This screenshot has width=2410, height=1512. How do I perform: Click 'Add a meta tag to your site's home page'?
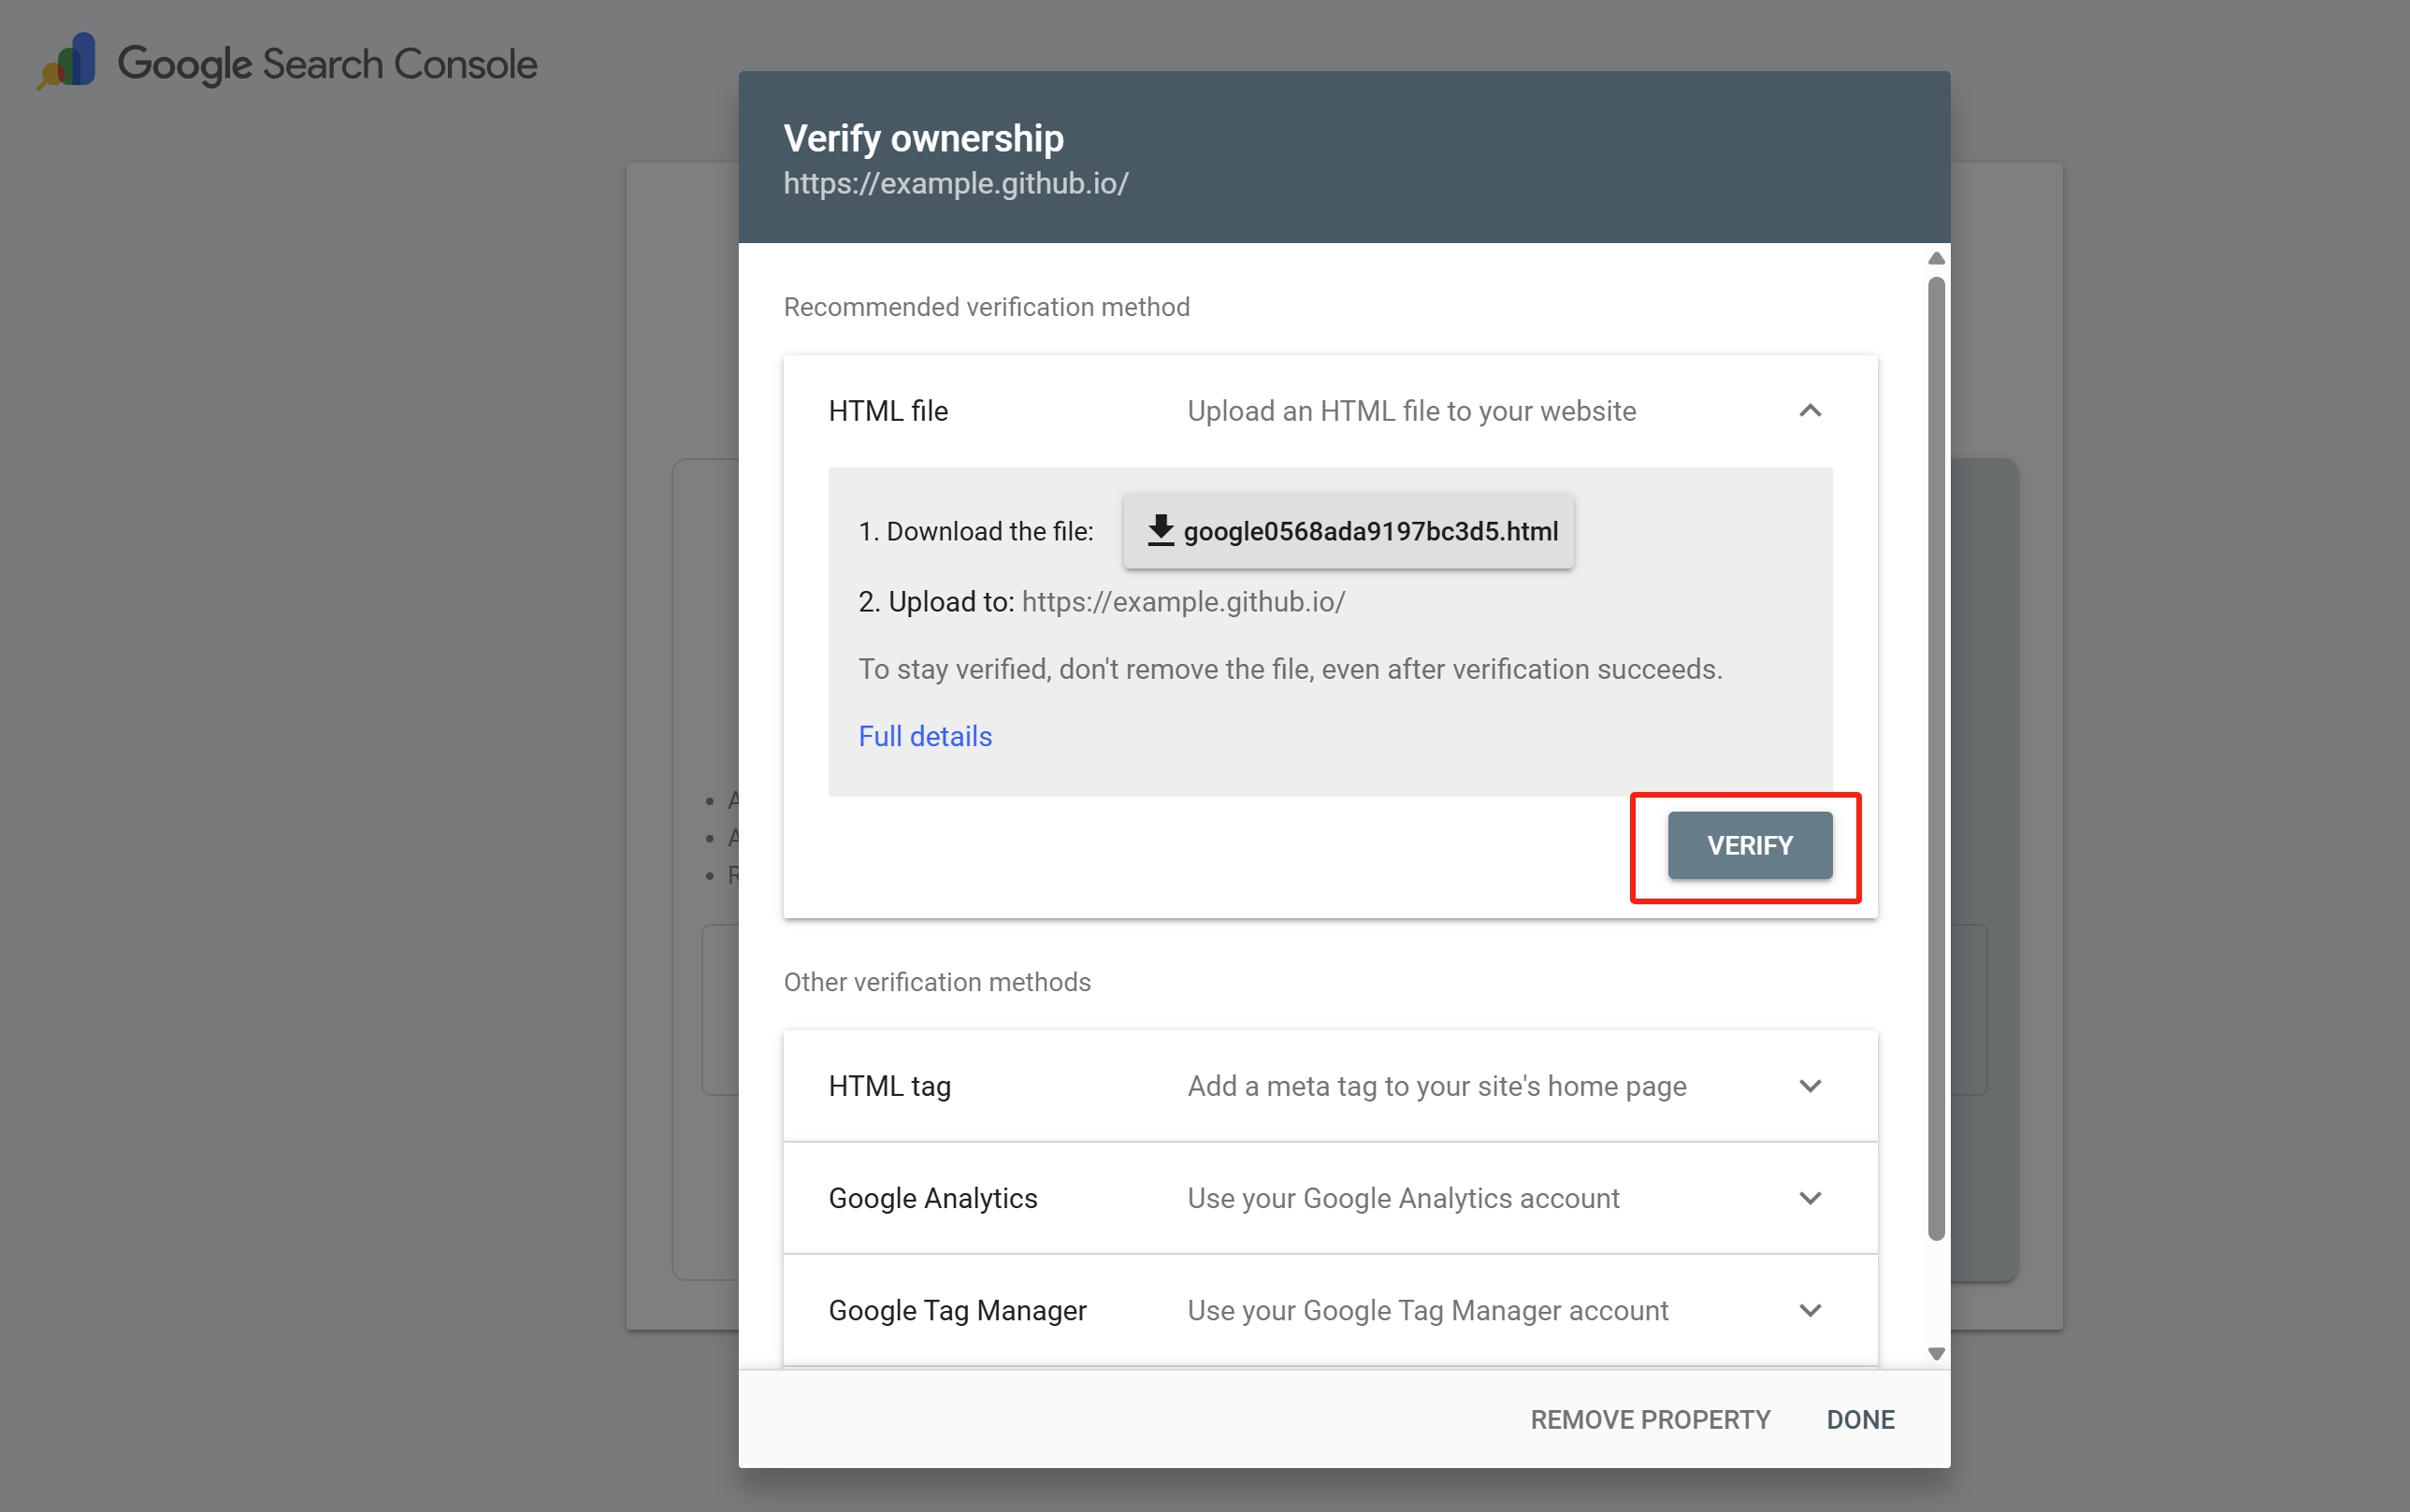(1437, 1086)
